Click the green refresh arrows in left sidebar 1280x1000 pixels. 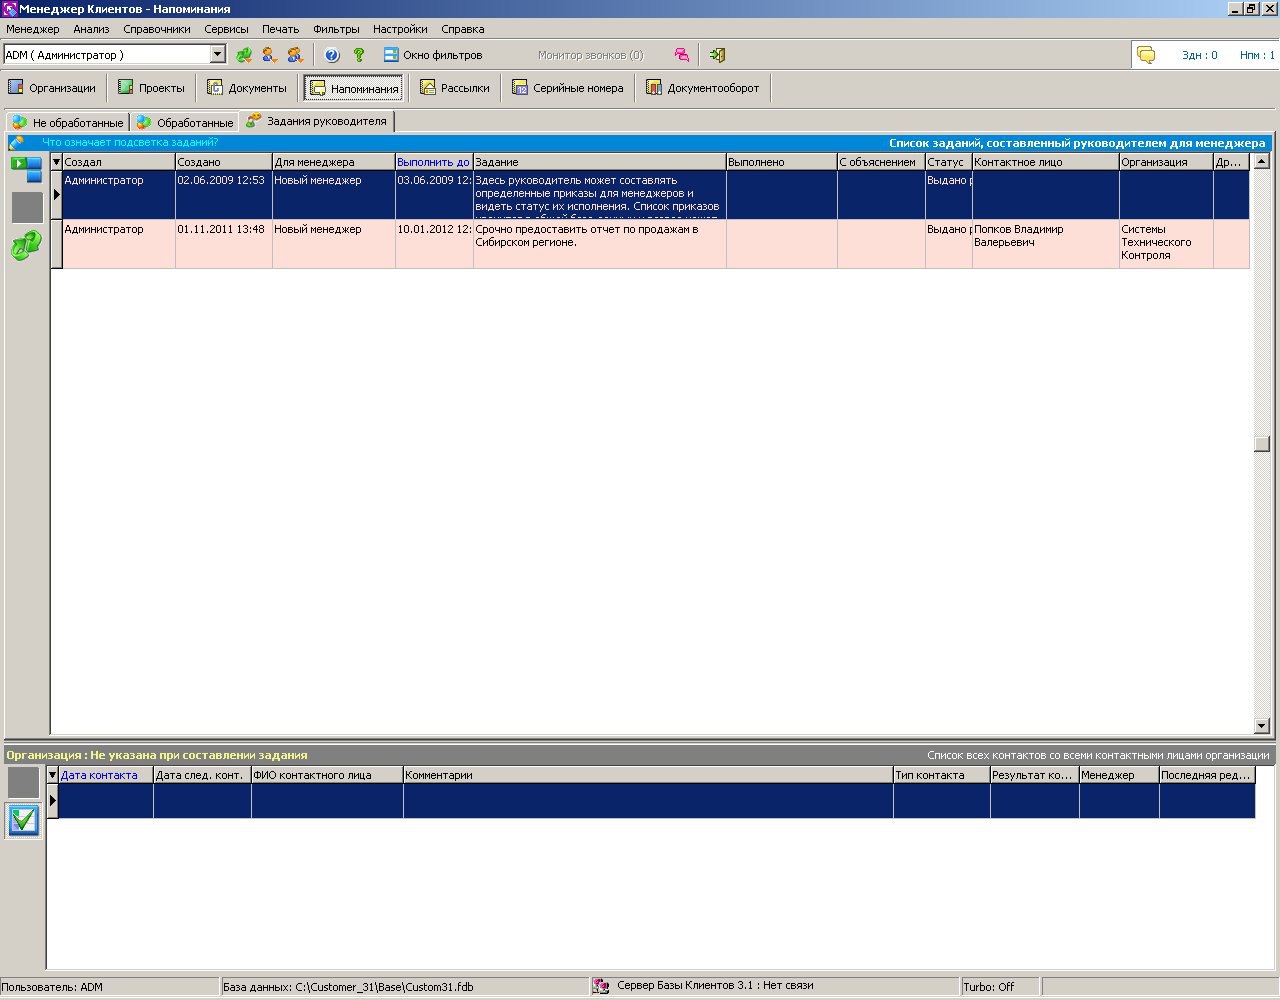(x=26, y=246)
